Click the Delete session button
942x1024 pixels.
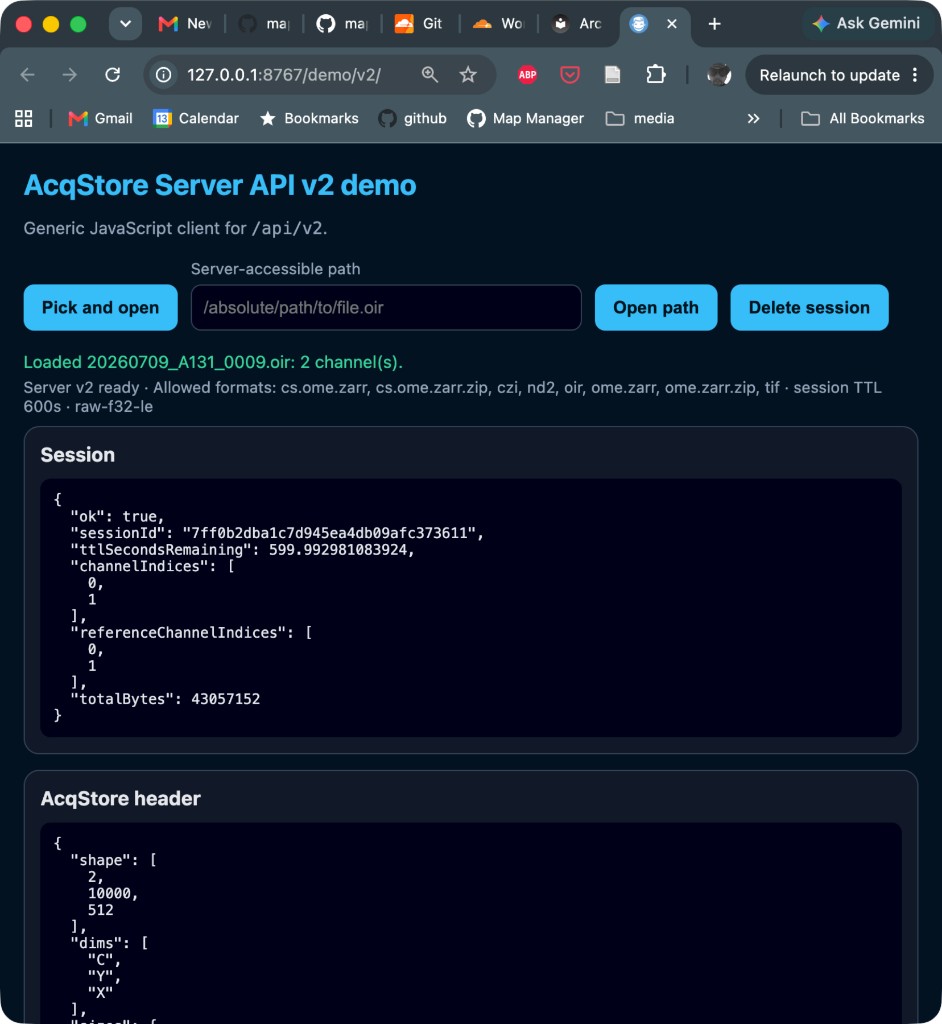tap(809, 308)
